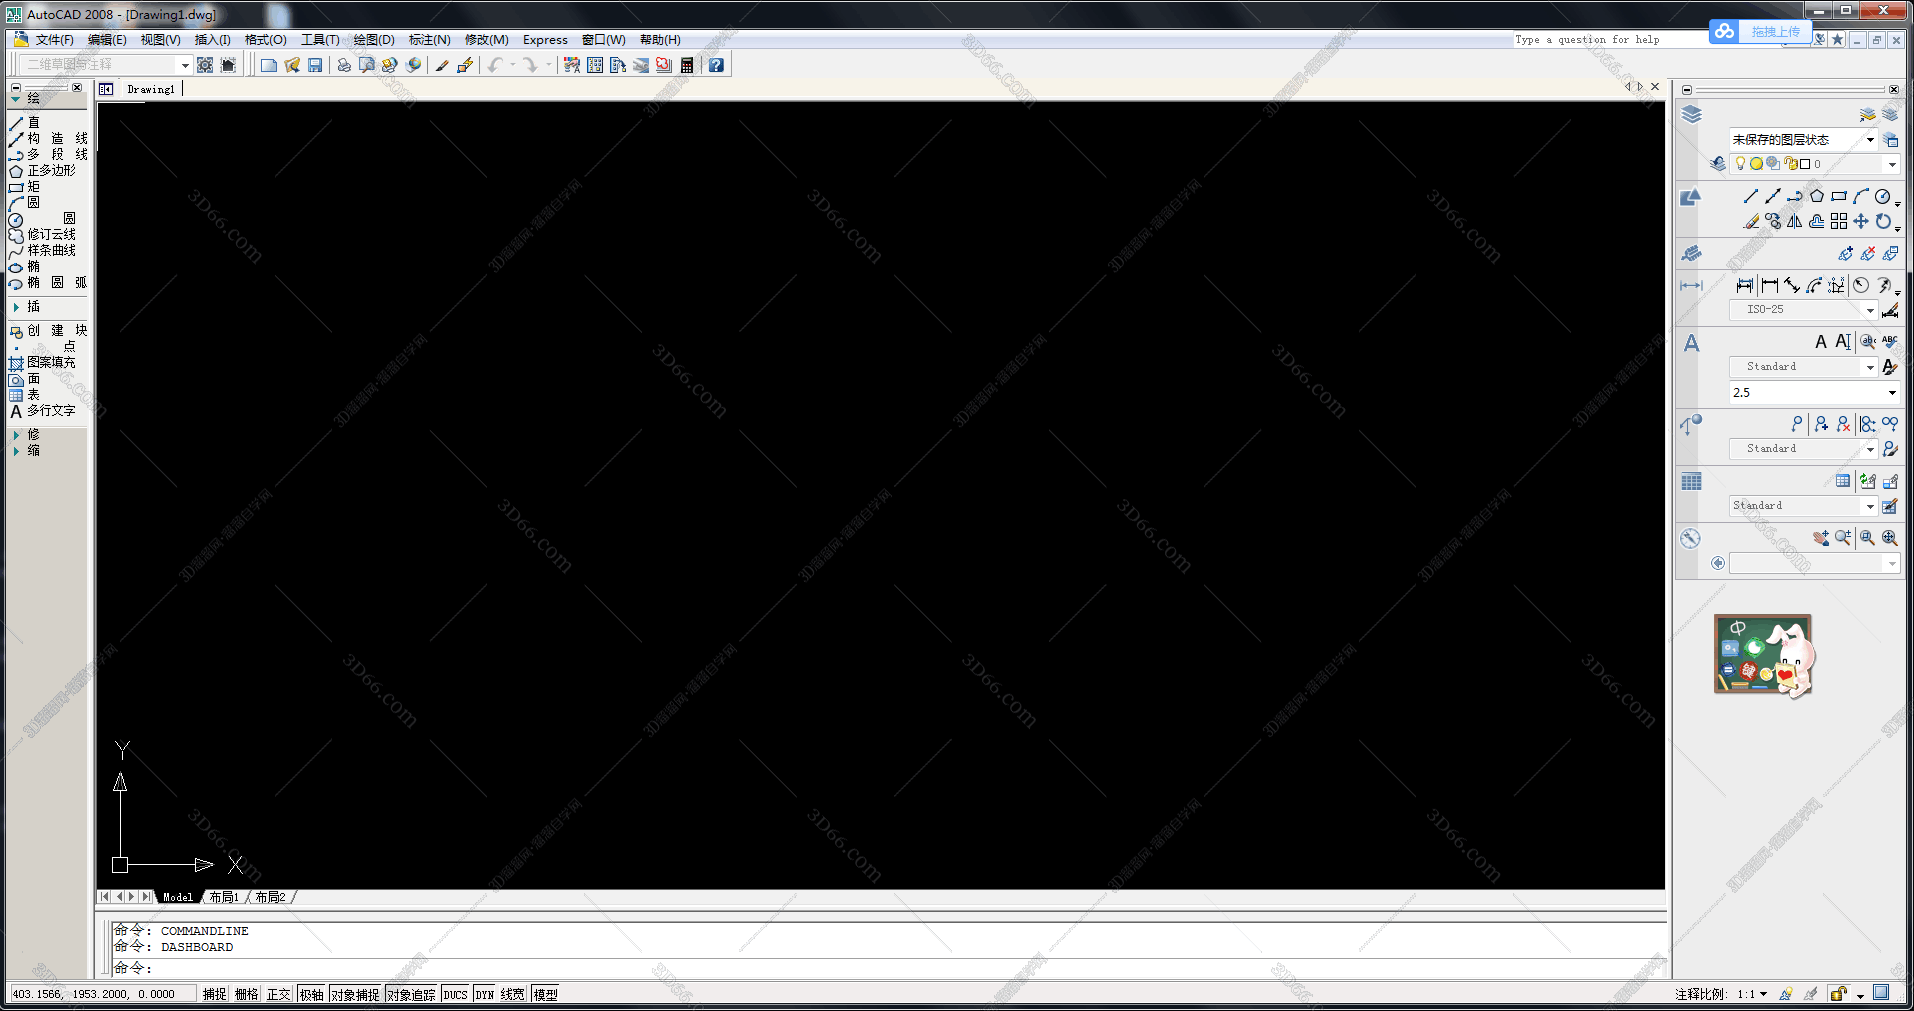Image resolution: width=1914 pixels, height=1011 pixels.
Task: Click the Plot Preview icon
Action: coord(367,65)
